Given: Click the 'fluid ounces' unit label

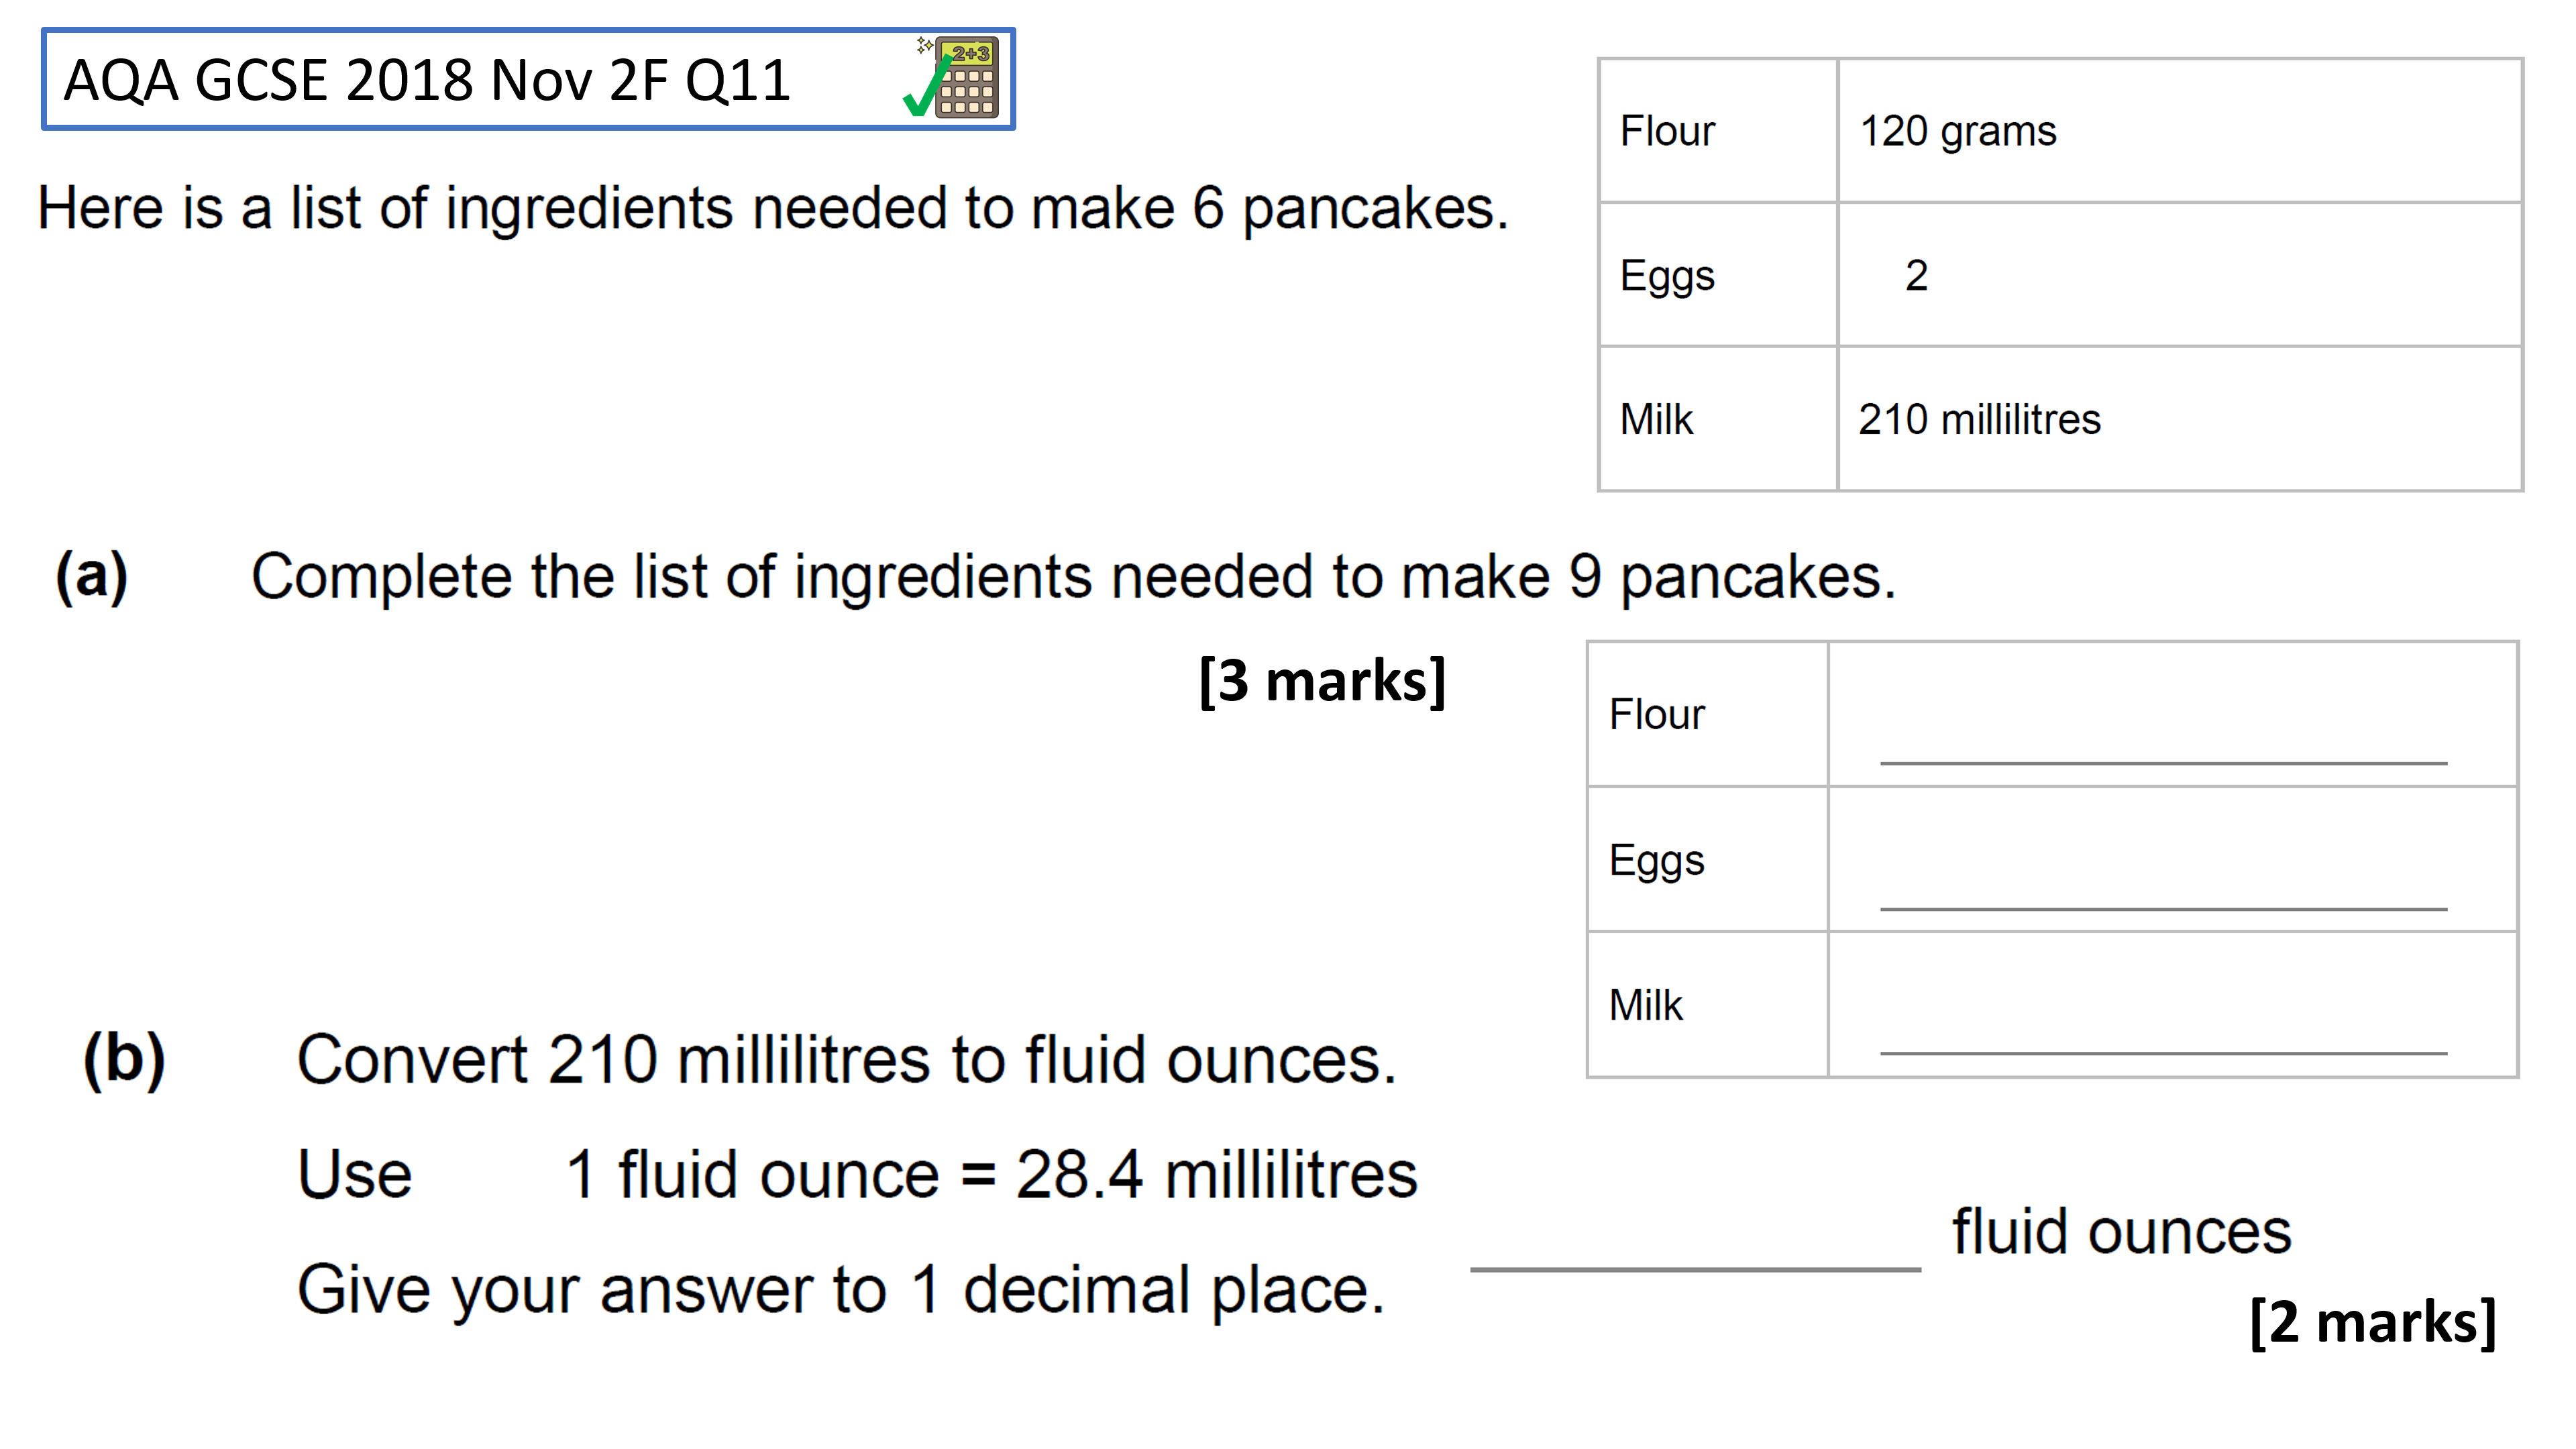Looking at the screenshot, I should [x=2122, y=1232].
